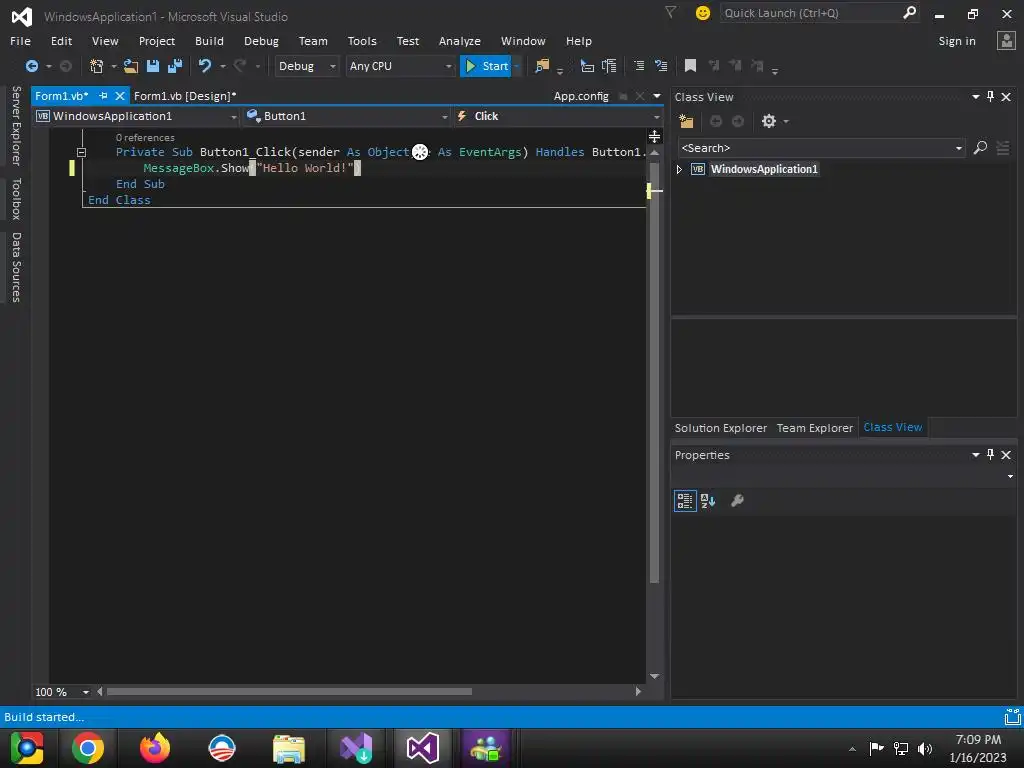
Task: Switch to Form1.vb [Design] tab
Action: pyautogui.click(x=185, y=96)
